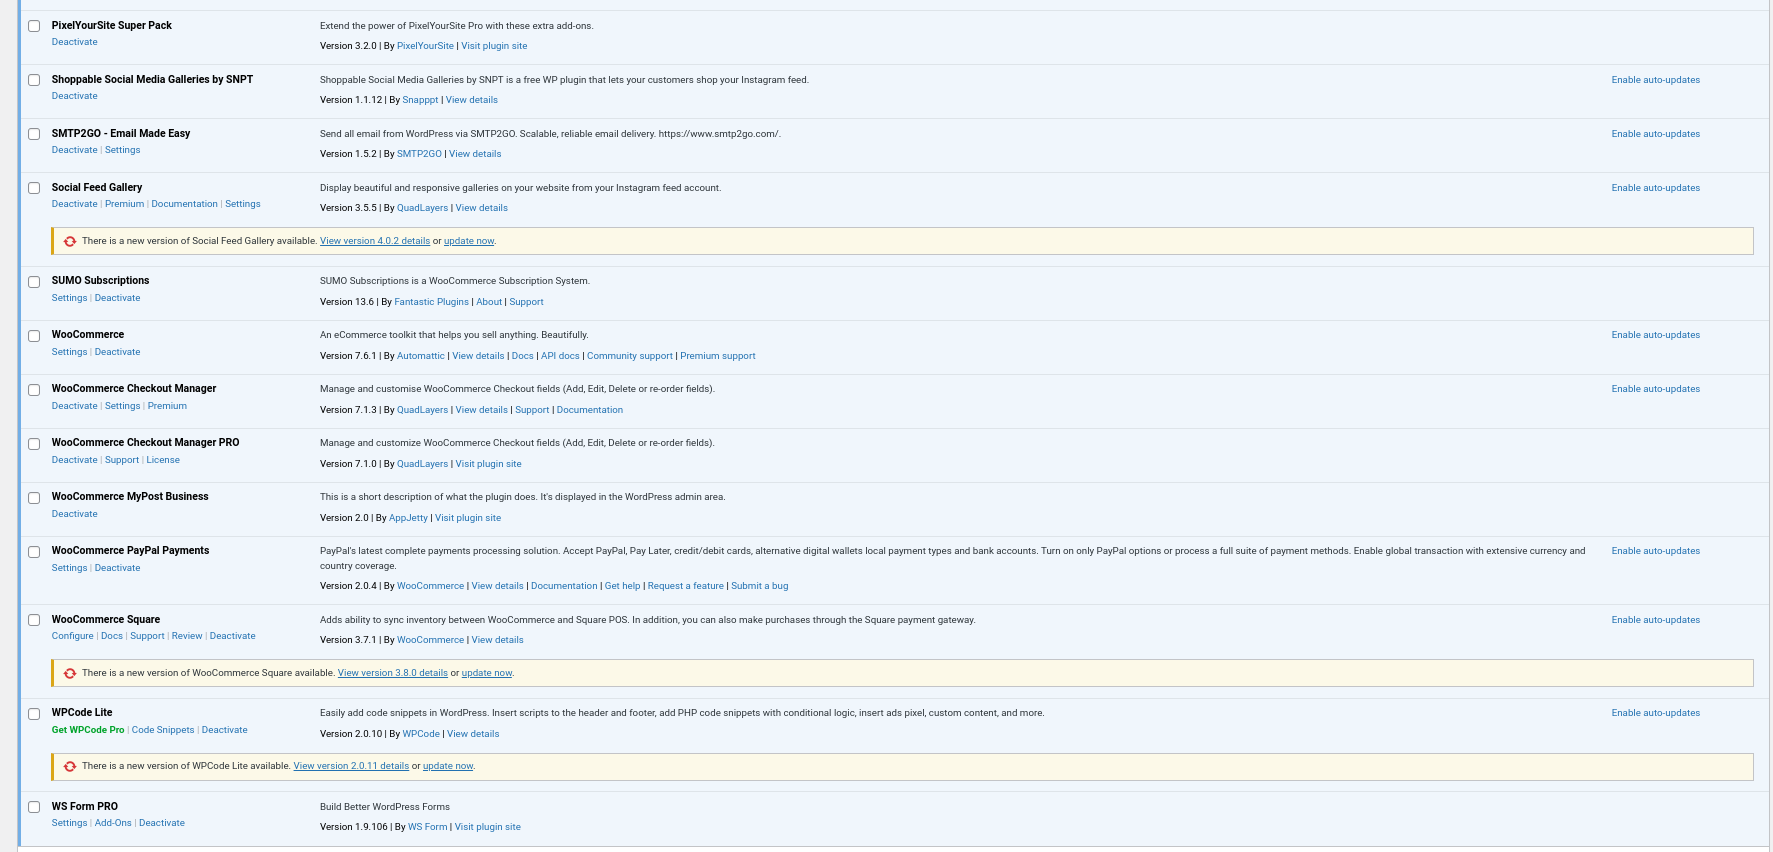Screen dimensions: 1773x852
Task: Select the WooCommerce plugin checkbox
Action: click(34, 336)
